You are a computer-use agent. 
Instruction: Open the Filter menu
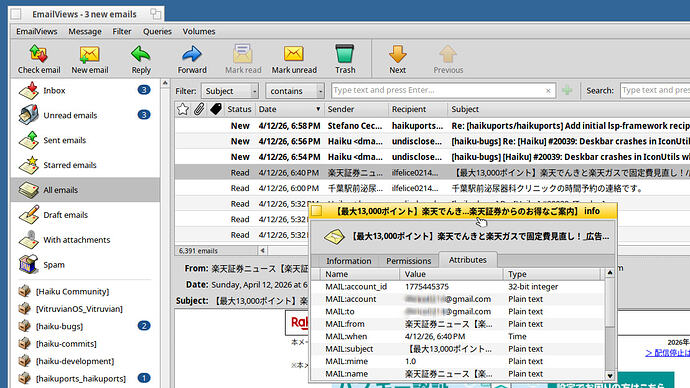click(122, 32)
